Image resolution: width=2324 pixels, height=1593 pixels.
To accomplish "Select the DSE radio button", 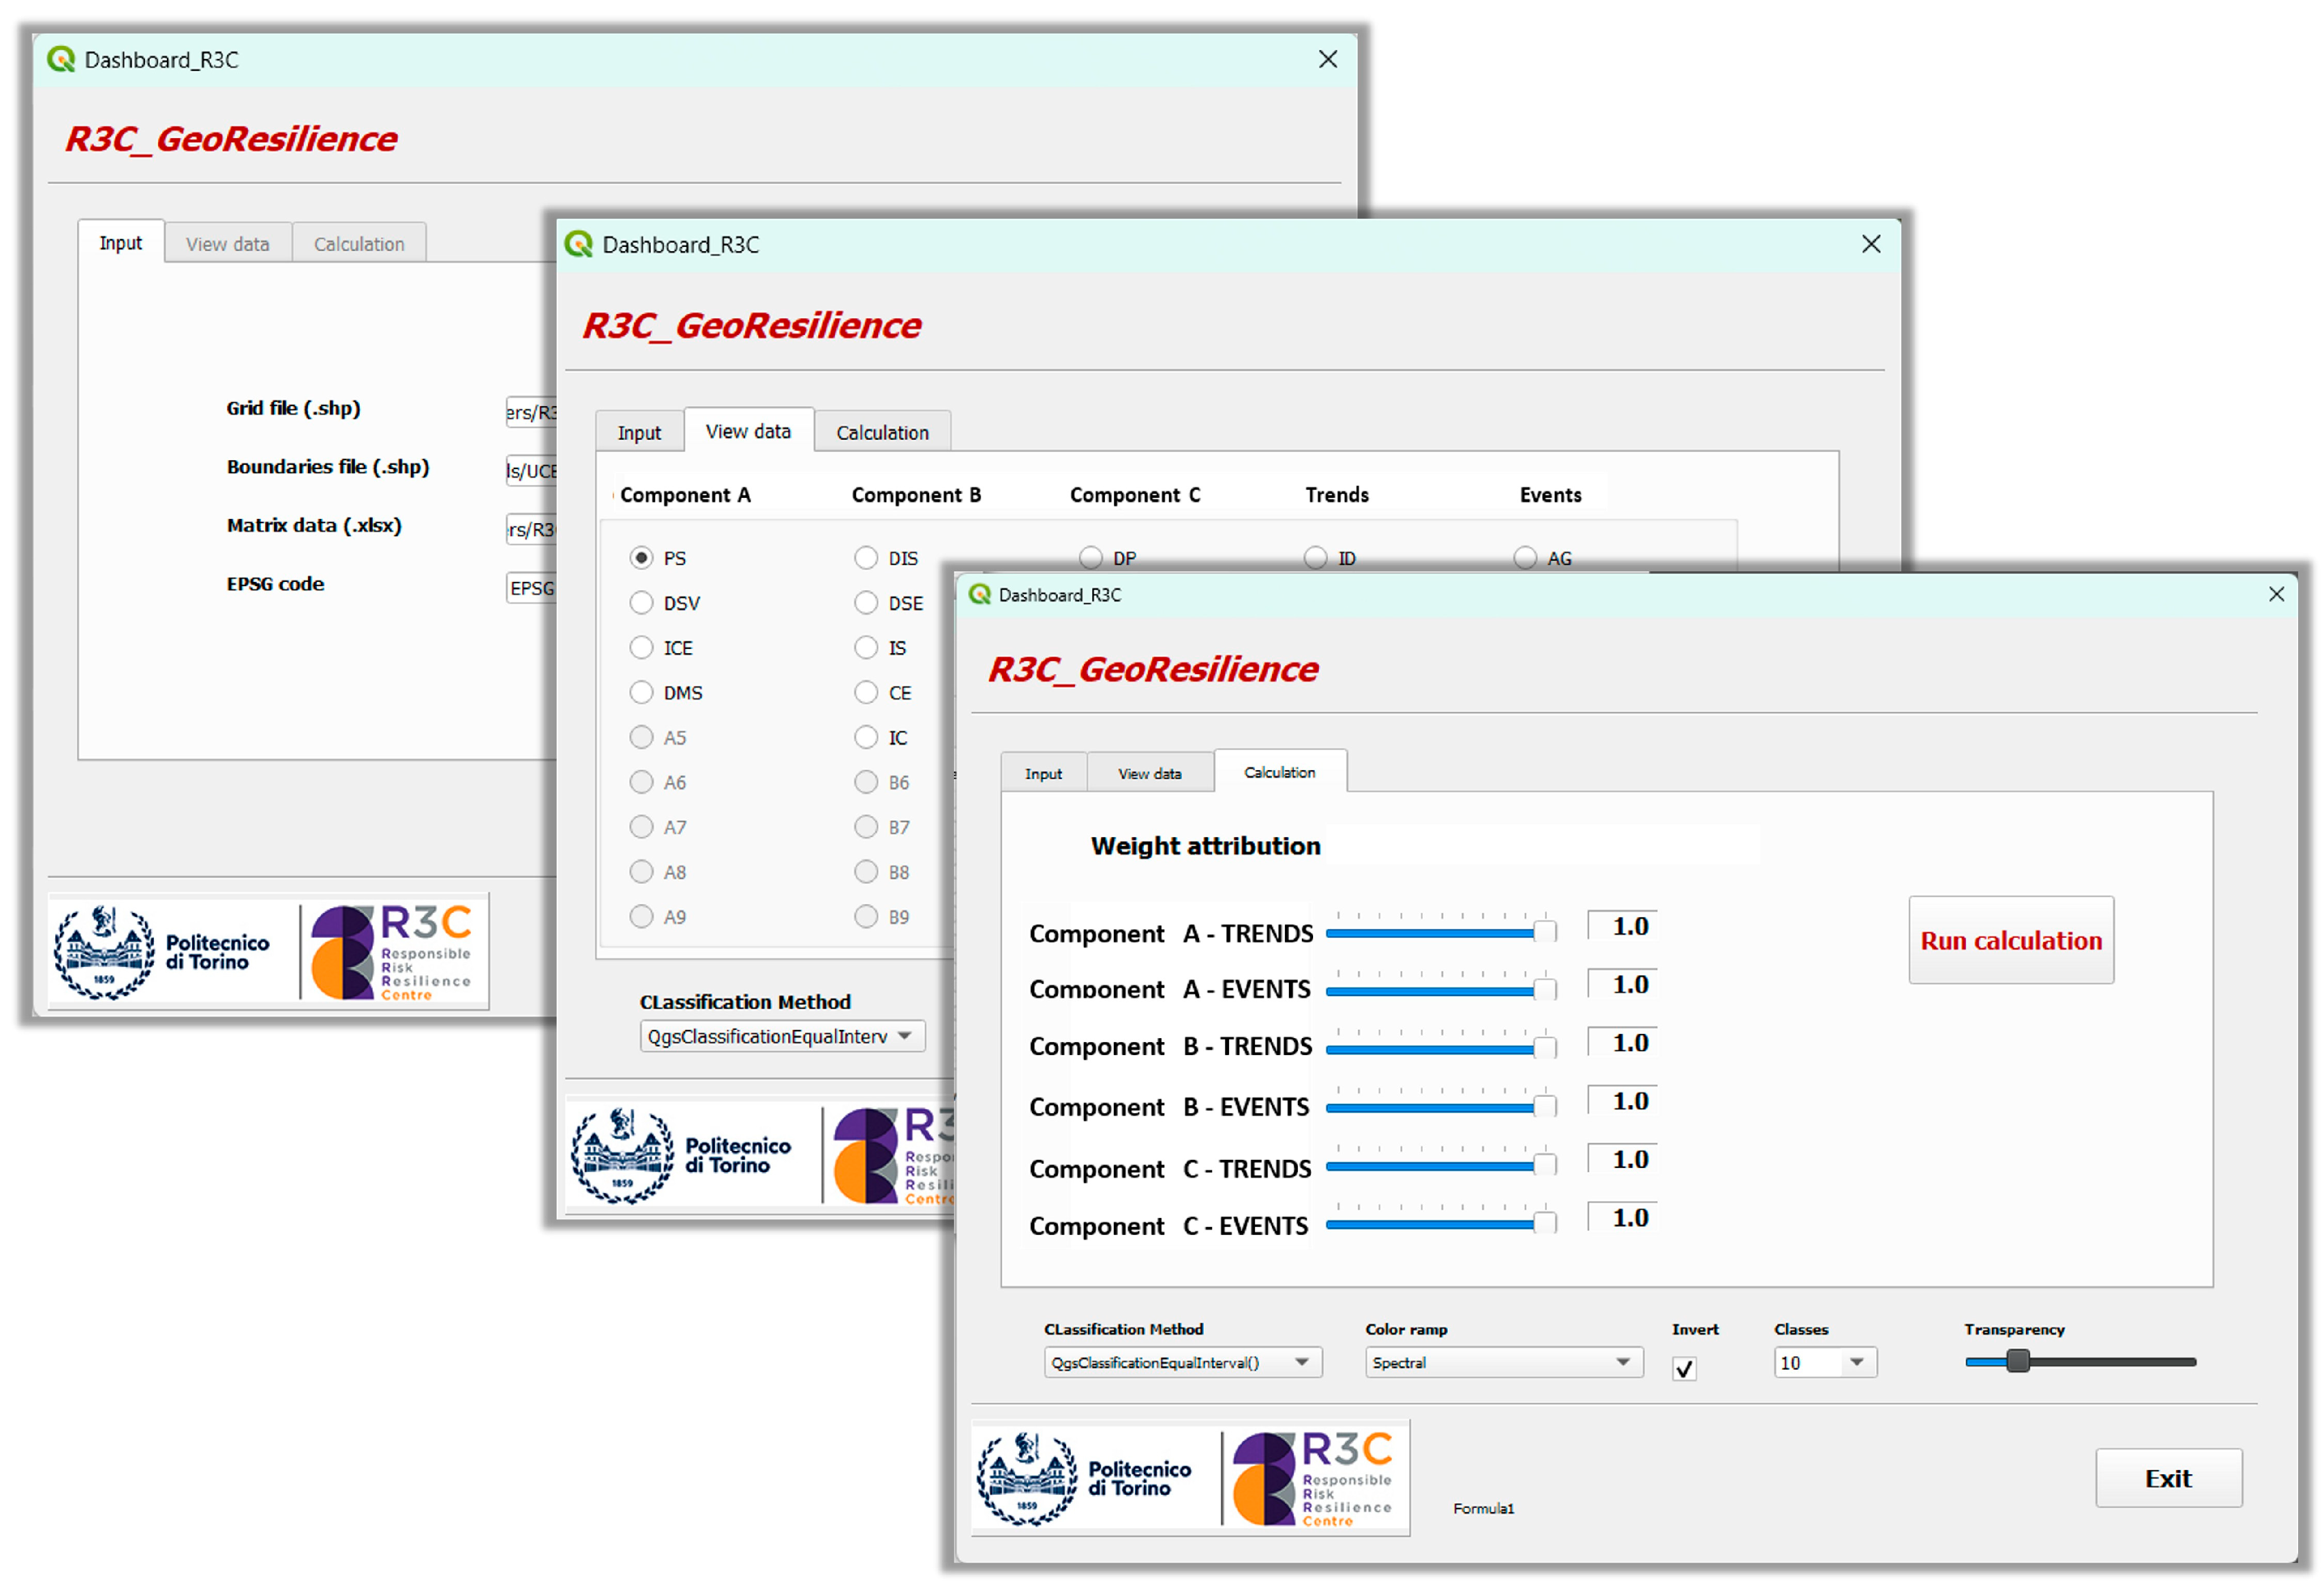I will click(x=866, y=603).
